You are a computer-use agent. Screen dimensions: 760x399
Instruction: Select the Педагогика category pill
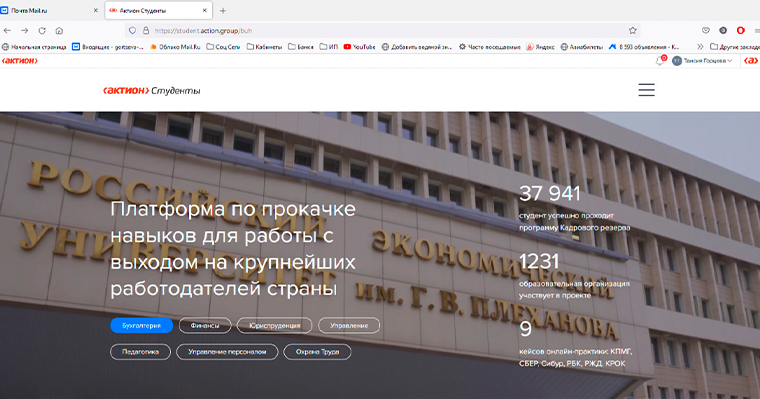click(141, 352)
